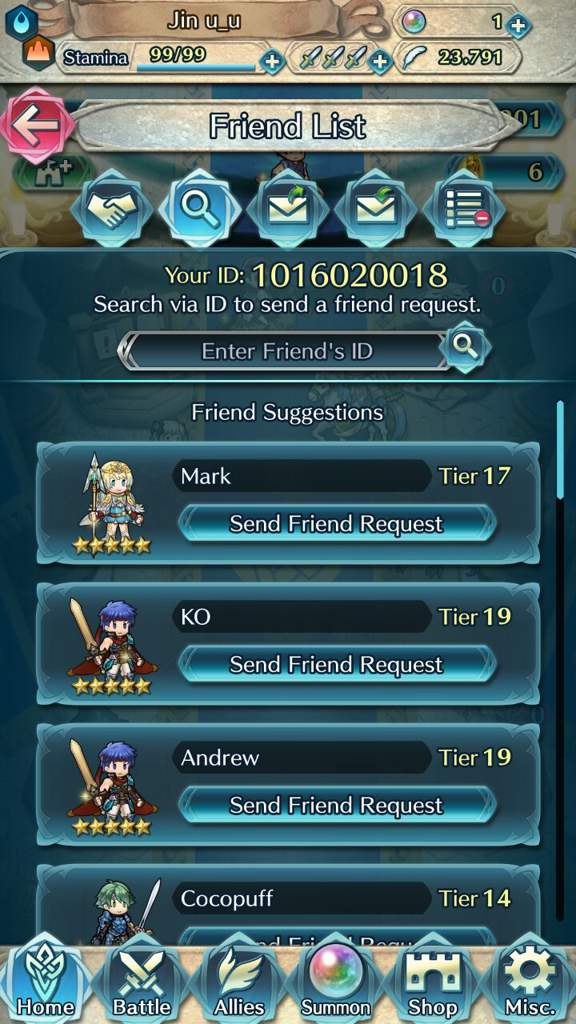This screenshot has height=1024, width=576.
Task: Select the magnifying glass search tab
Action: [199, 209]
